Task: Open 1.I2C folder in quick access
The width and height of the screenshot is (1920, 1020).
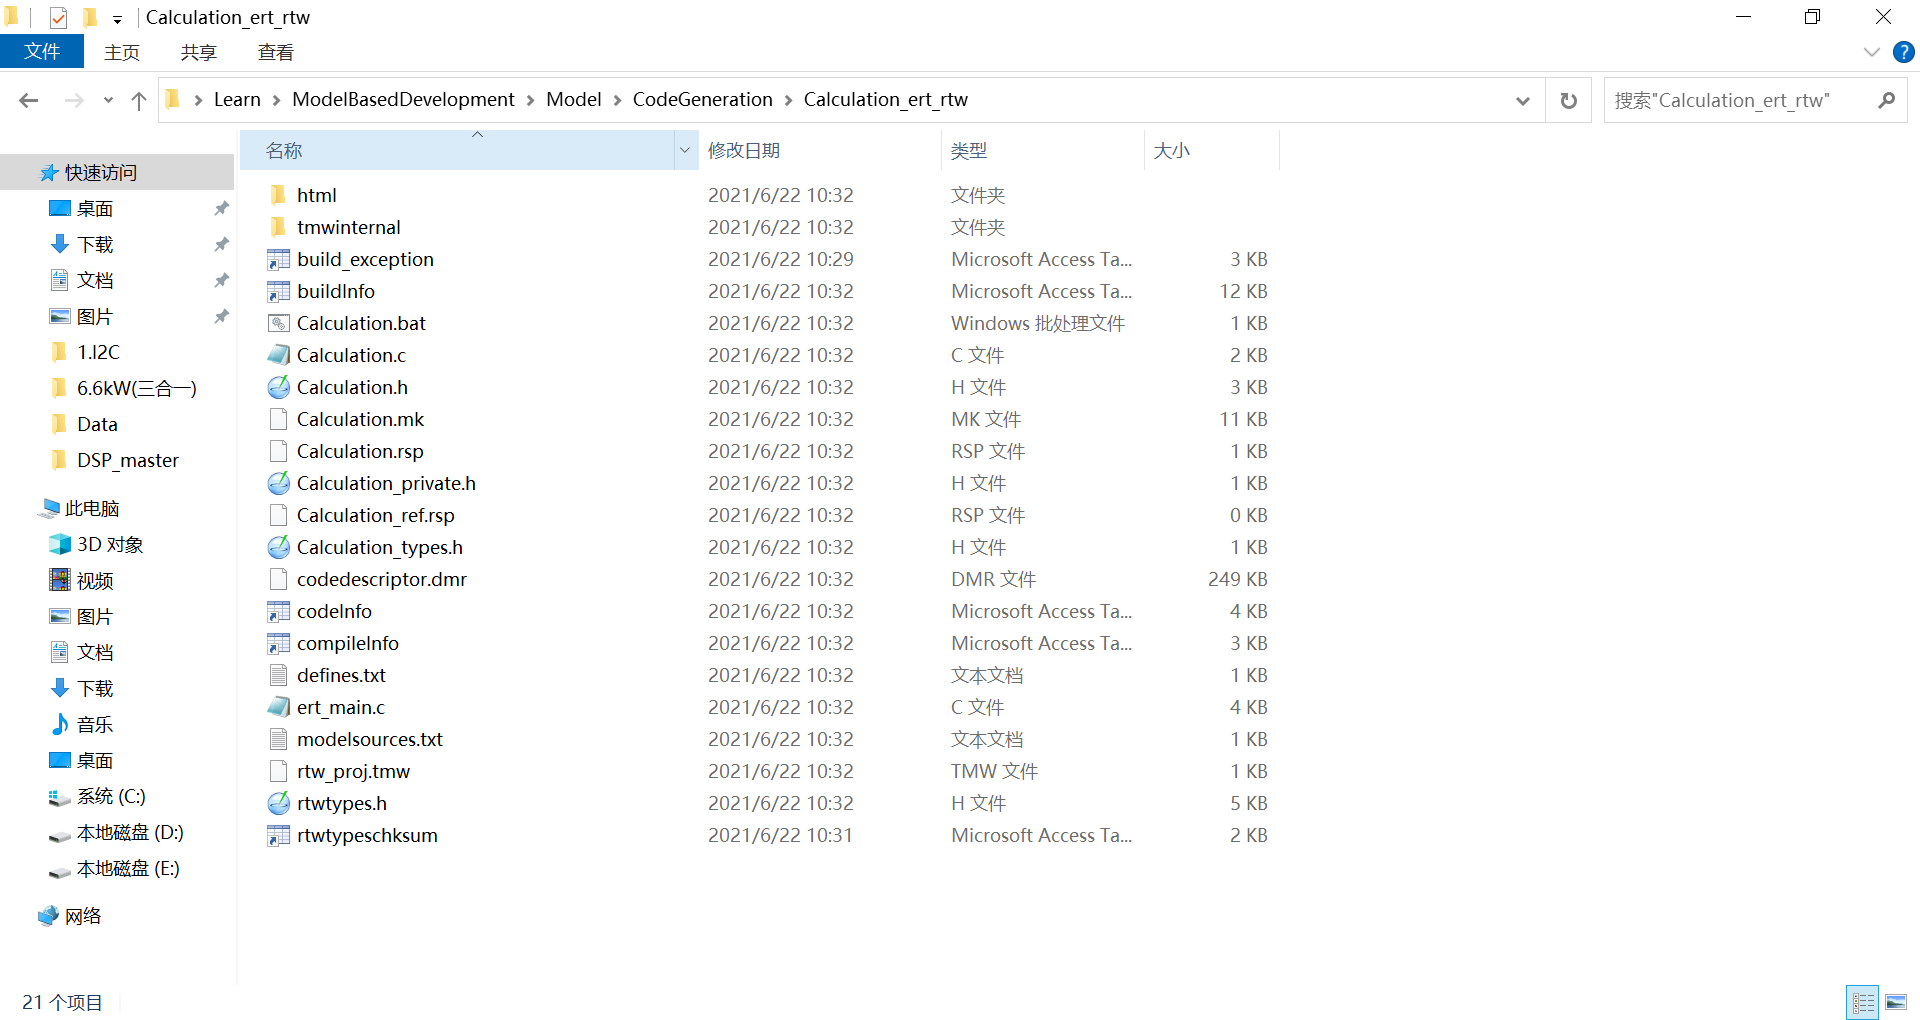Action: pos(98,352)
